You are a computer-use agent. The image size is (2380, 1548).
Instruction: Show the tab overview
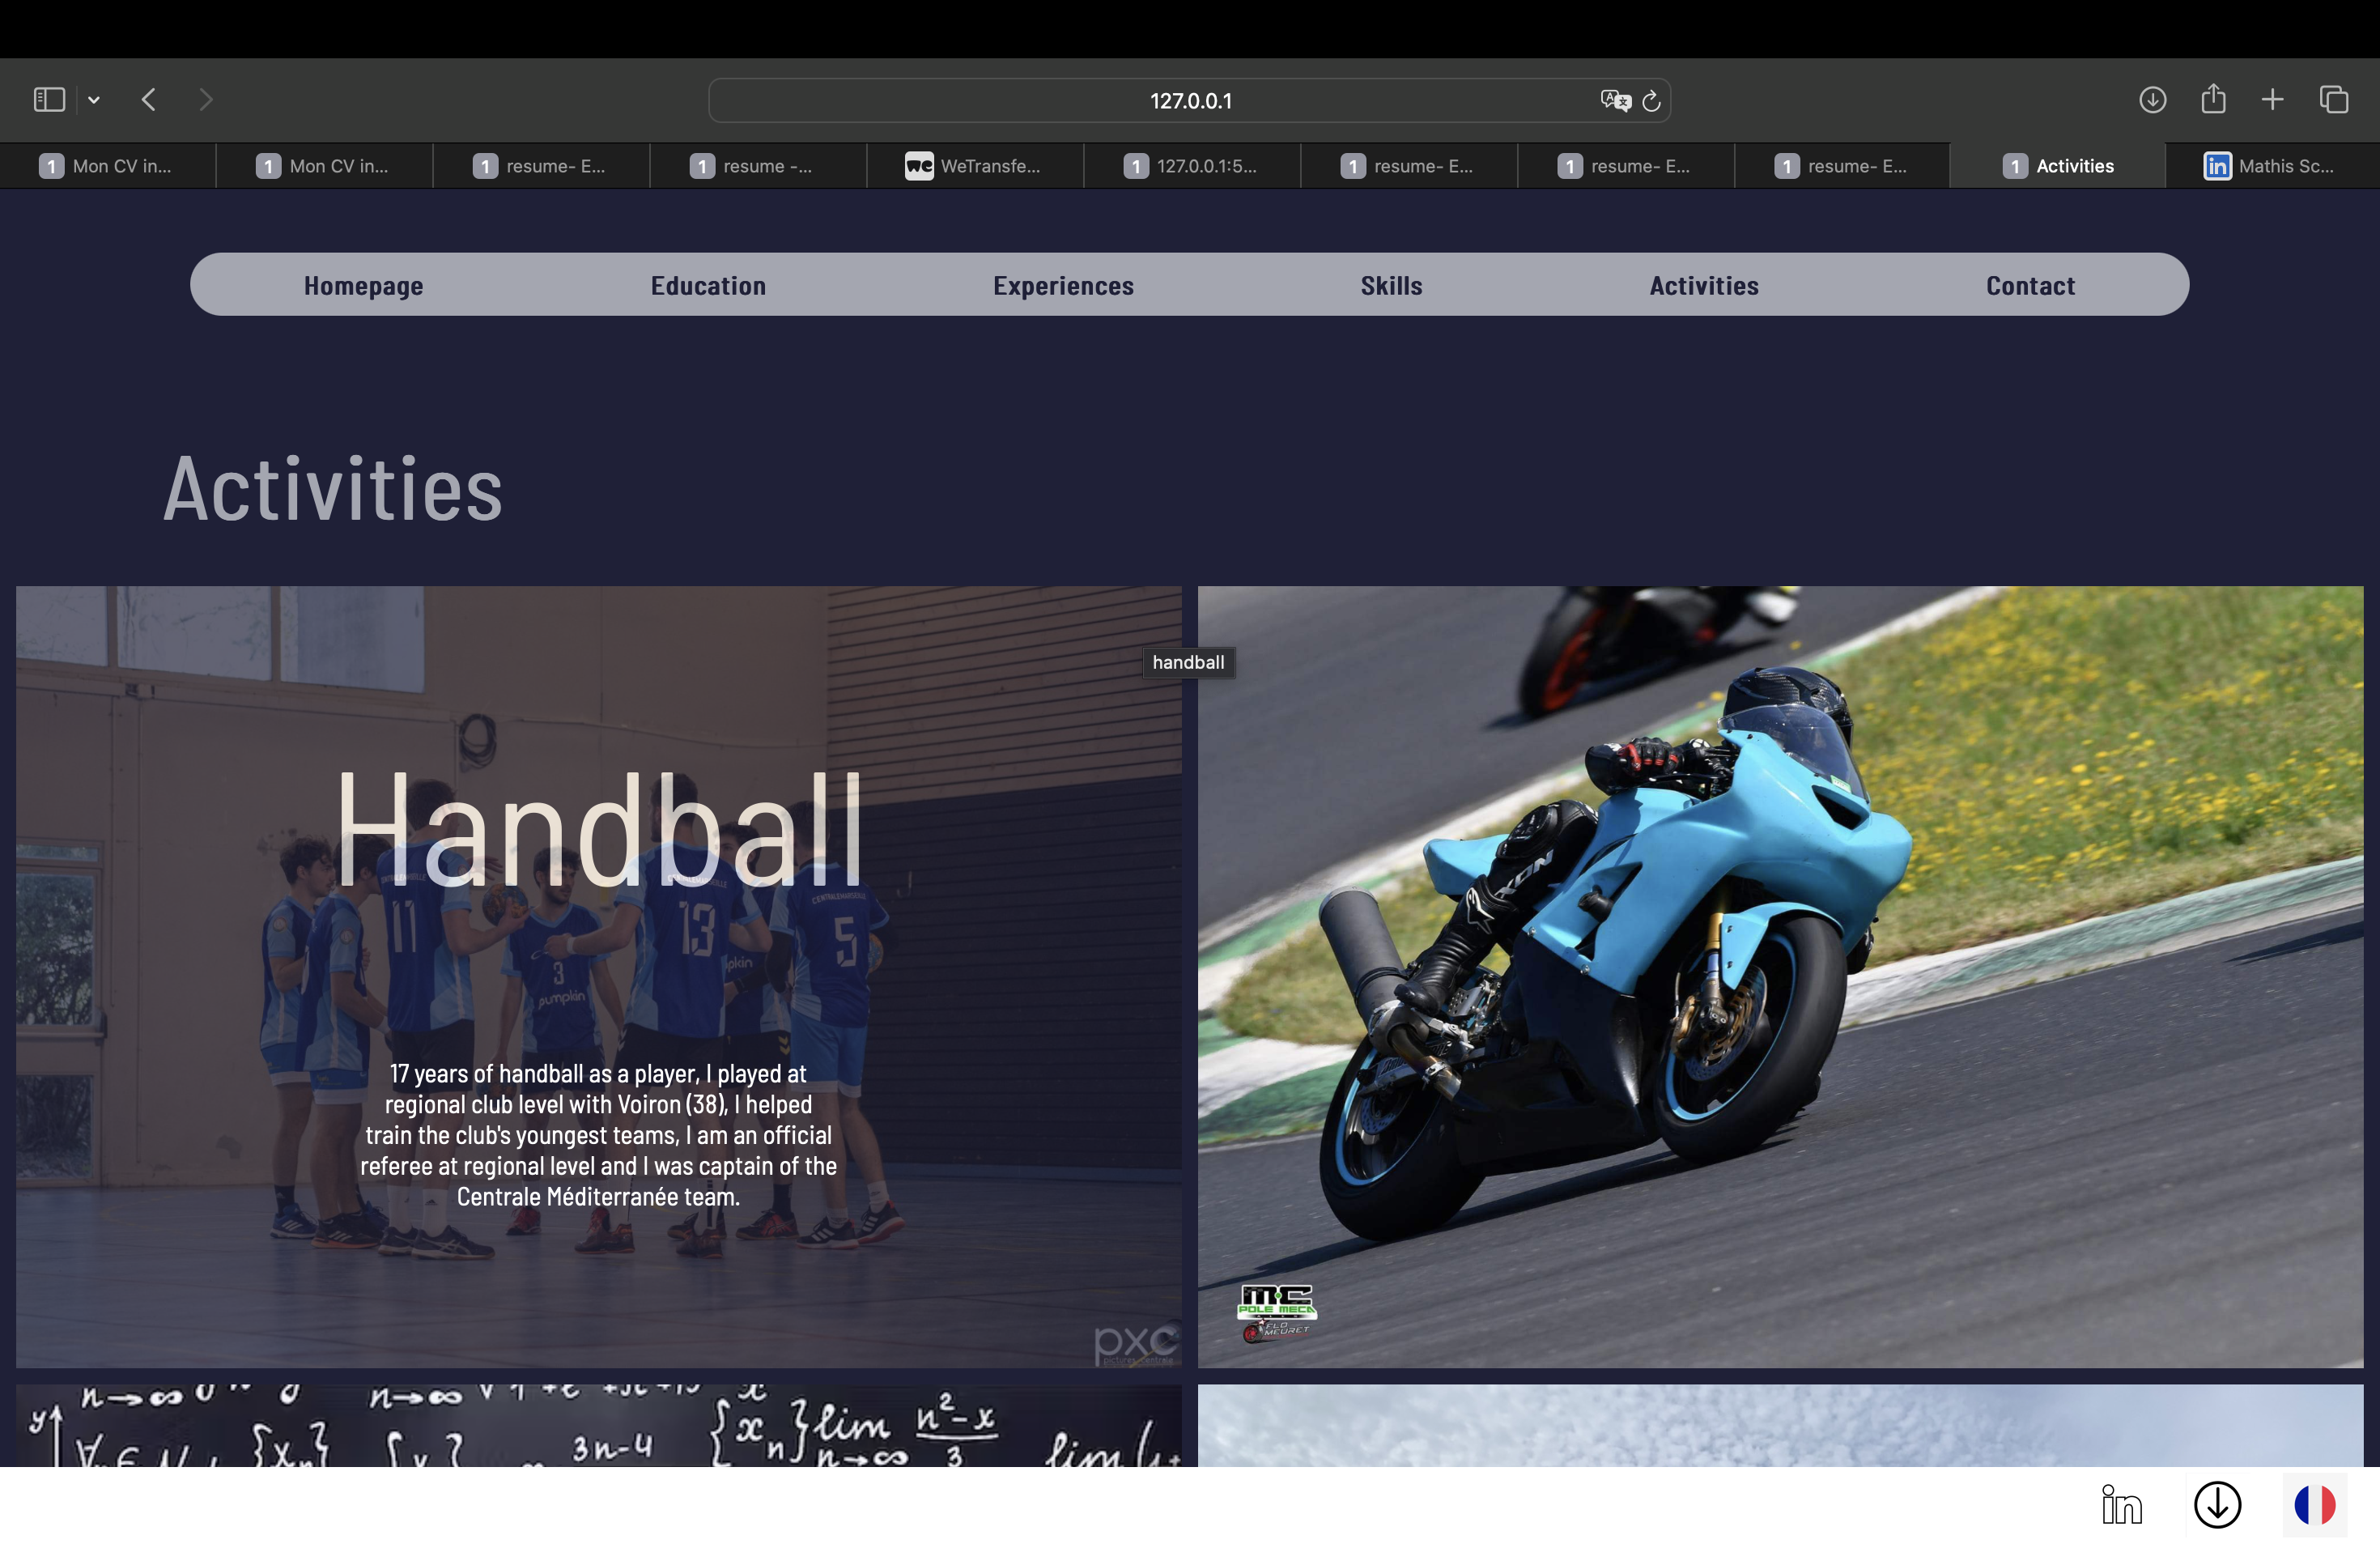click(2334, 100)
